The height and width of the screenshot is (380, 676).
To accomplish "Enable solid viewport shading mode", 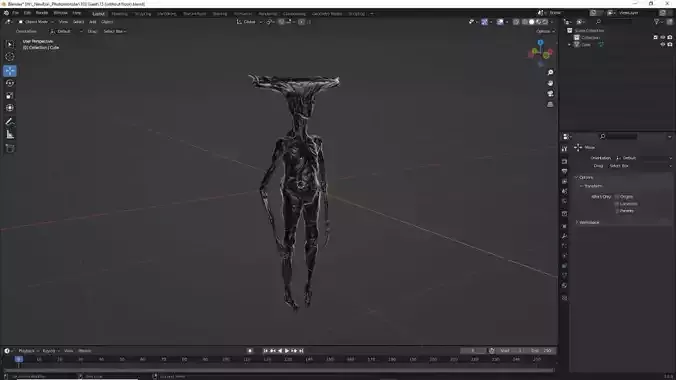I will (531, 22).
